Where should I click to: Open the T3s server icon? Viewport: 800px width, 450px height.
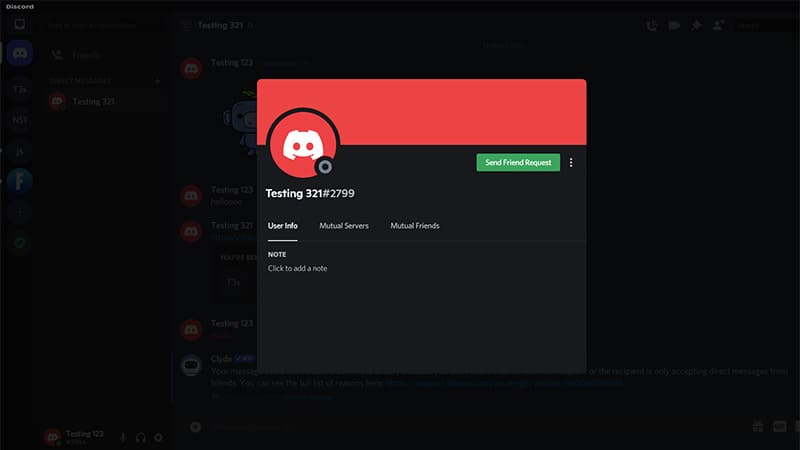[x=20, y=89]
